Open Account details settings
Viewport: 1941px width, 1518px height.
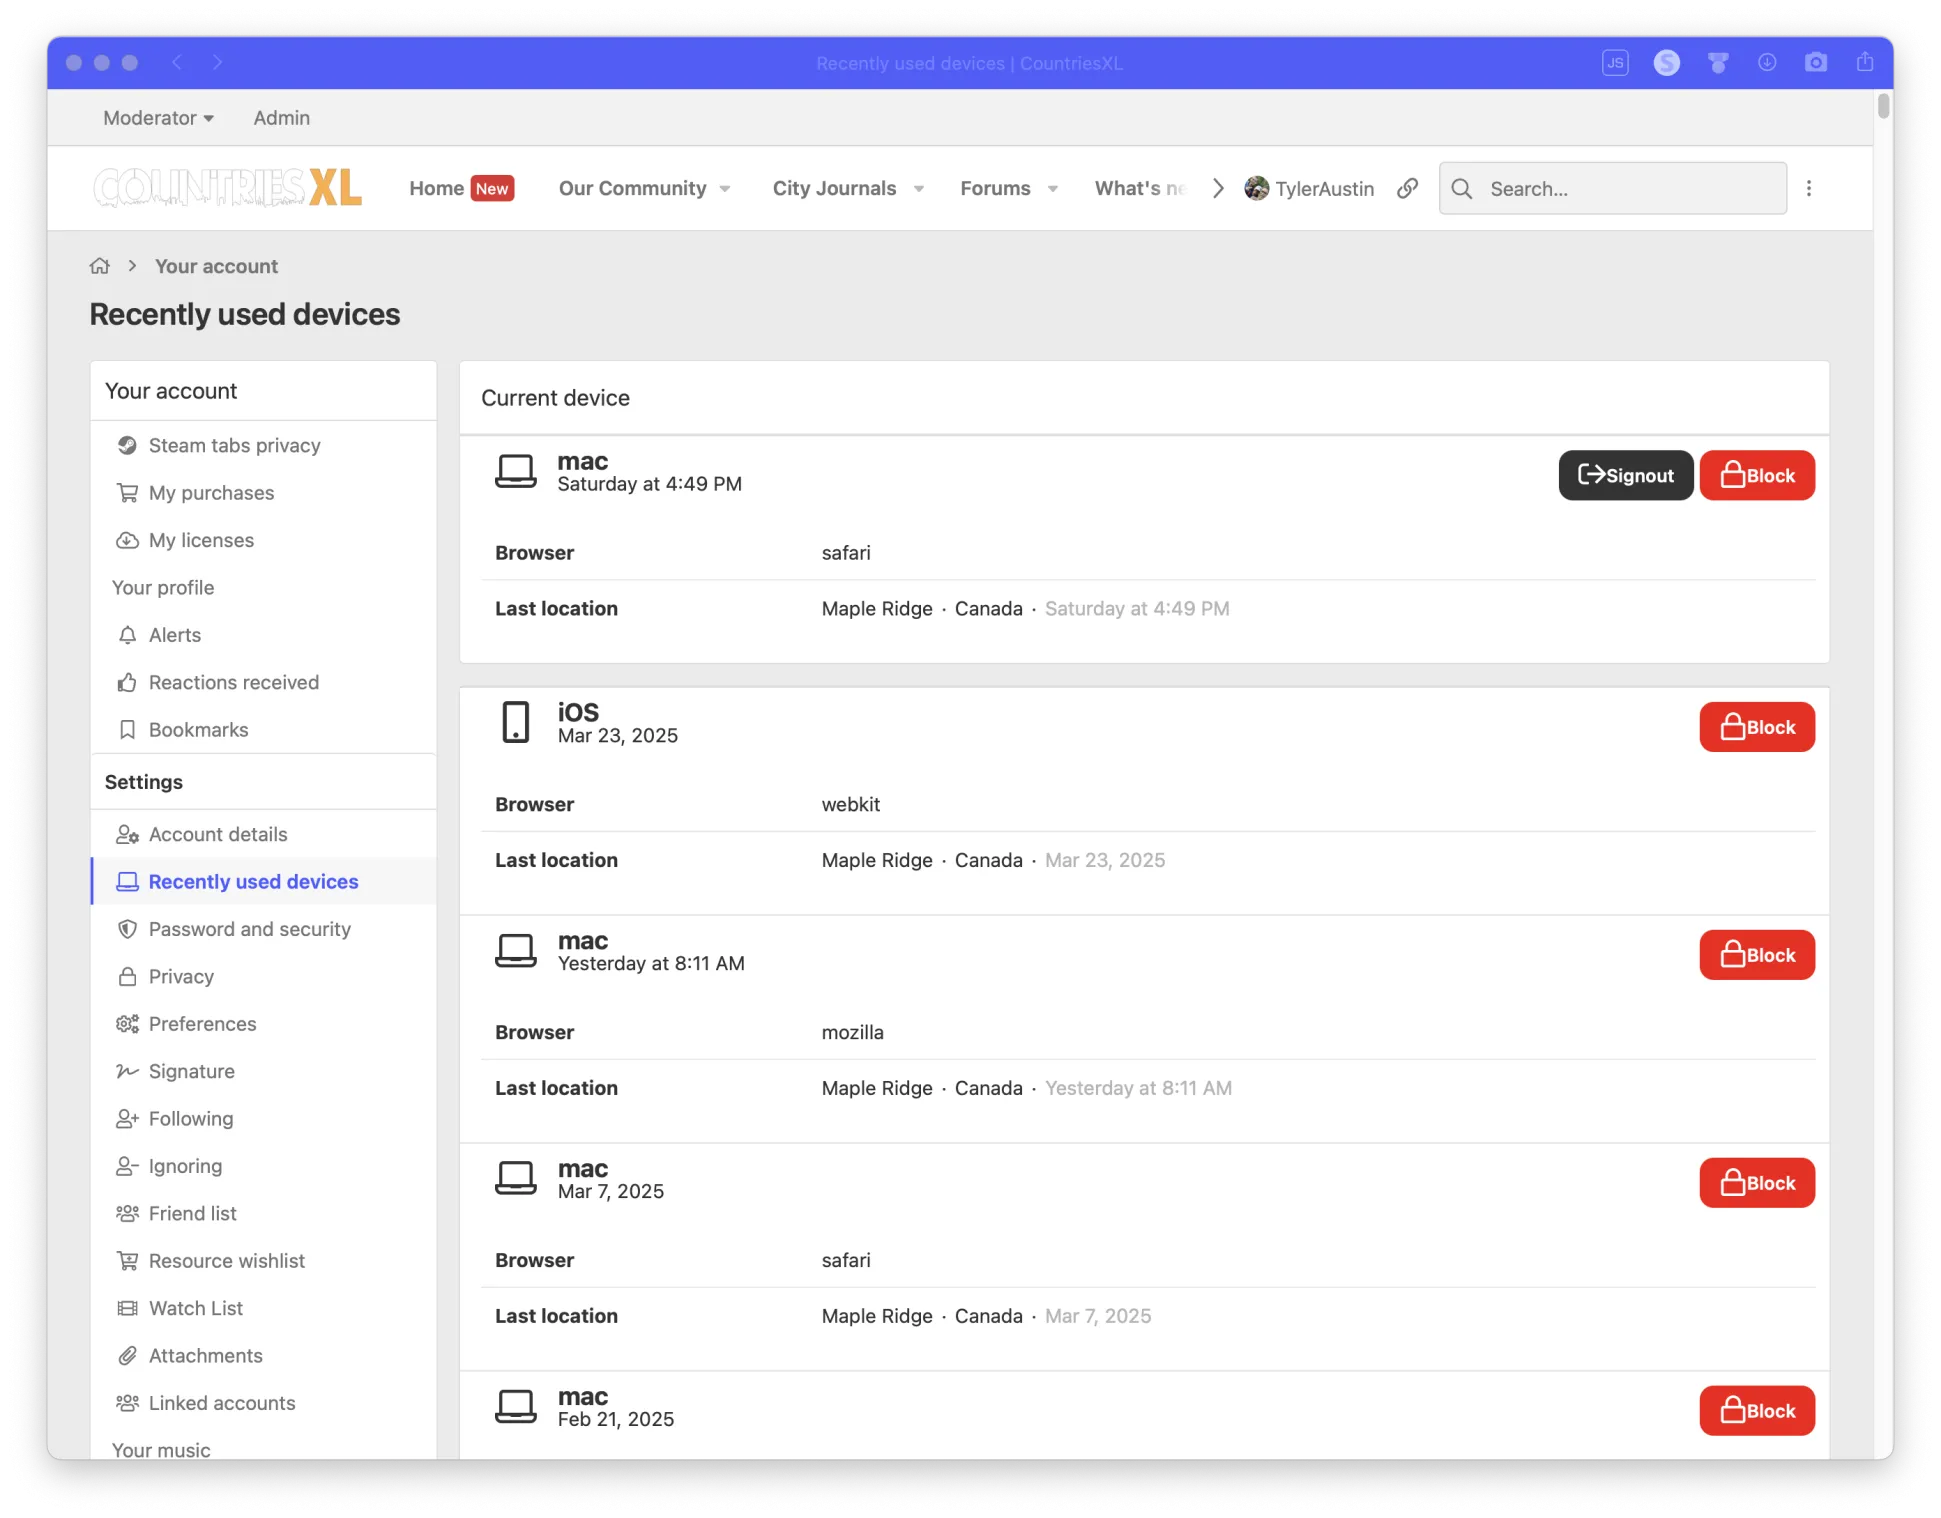coord(263,834)
